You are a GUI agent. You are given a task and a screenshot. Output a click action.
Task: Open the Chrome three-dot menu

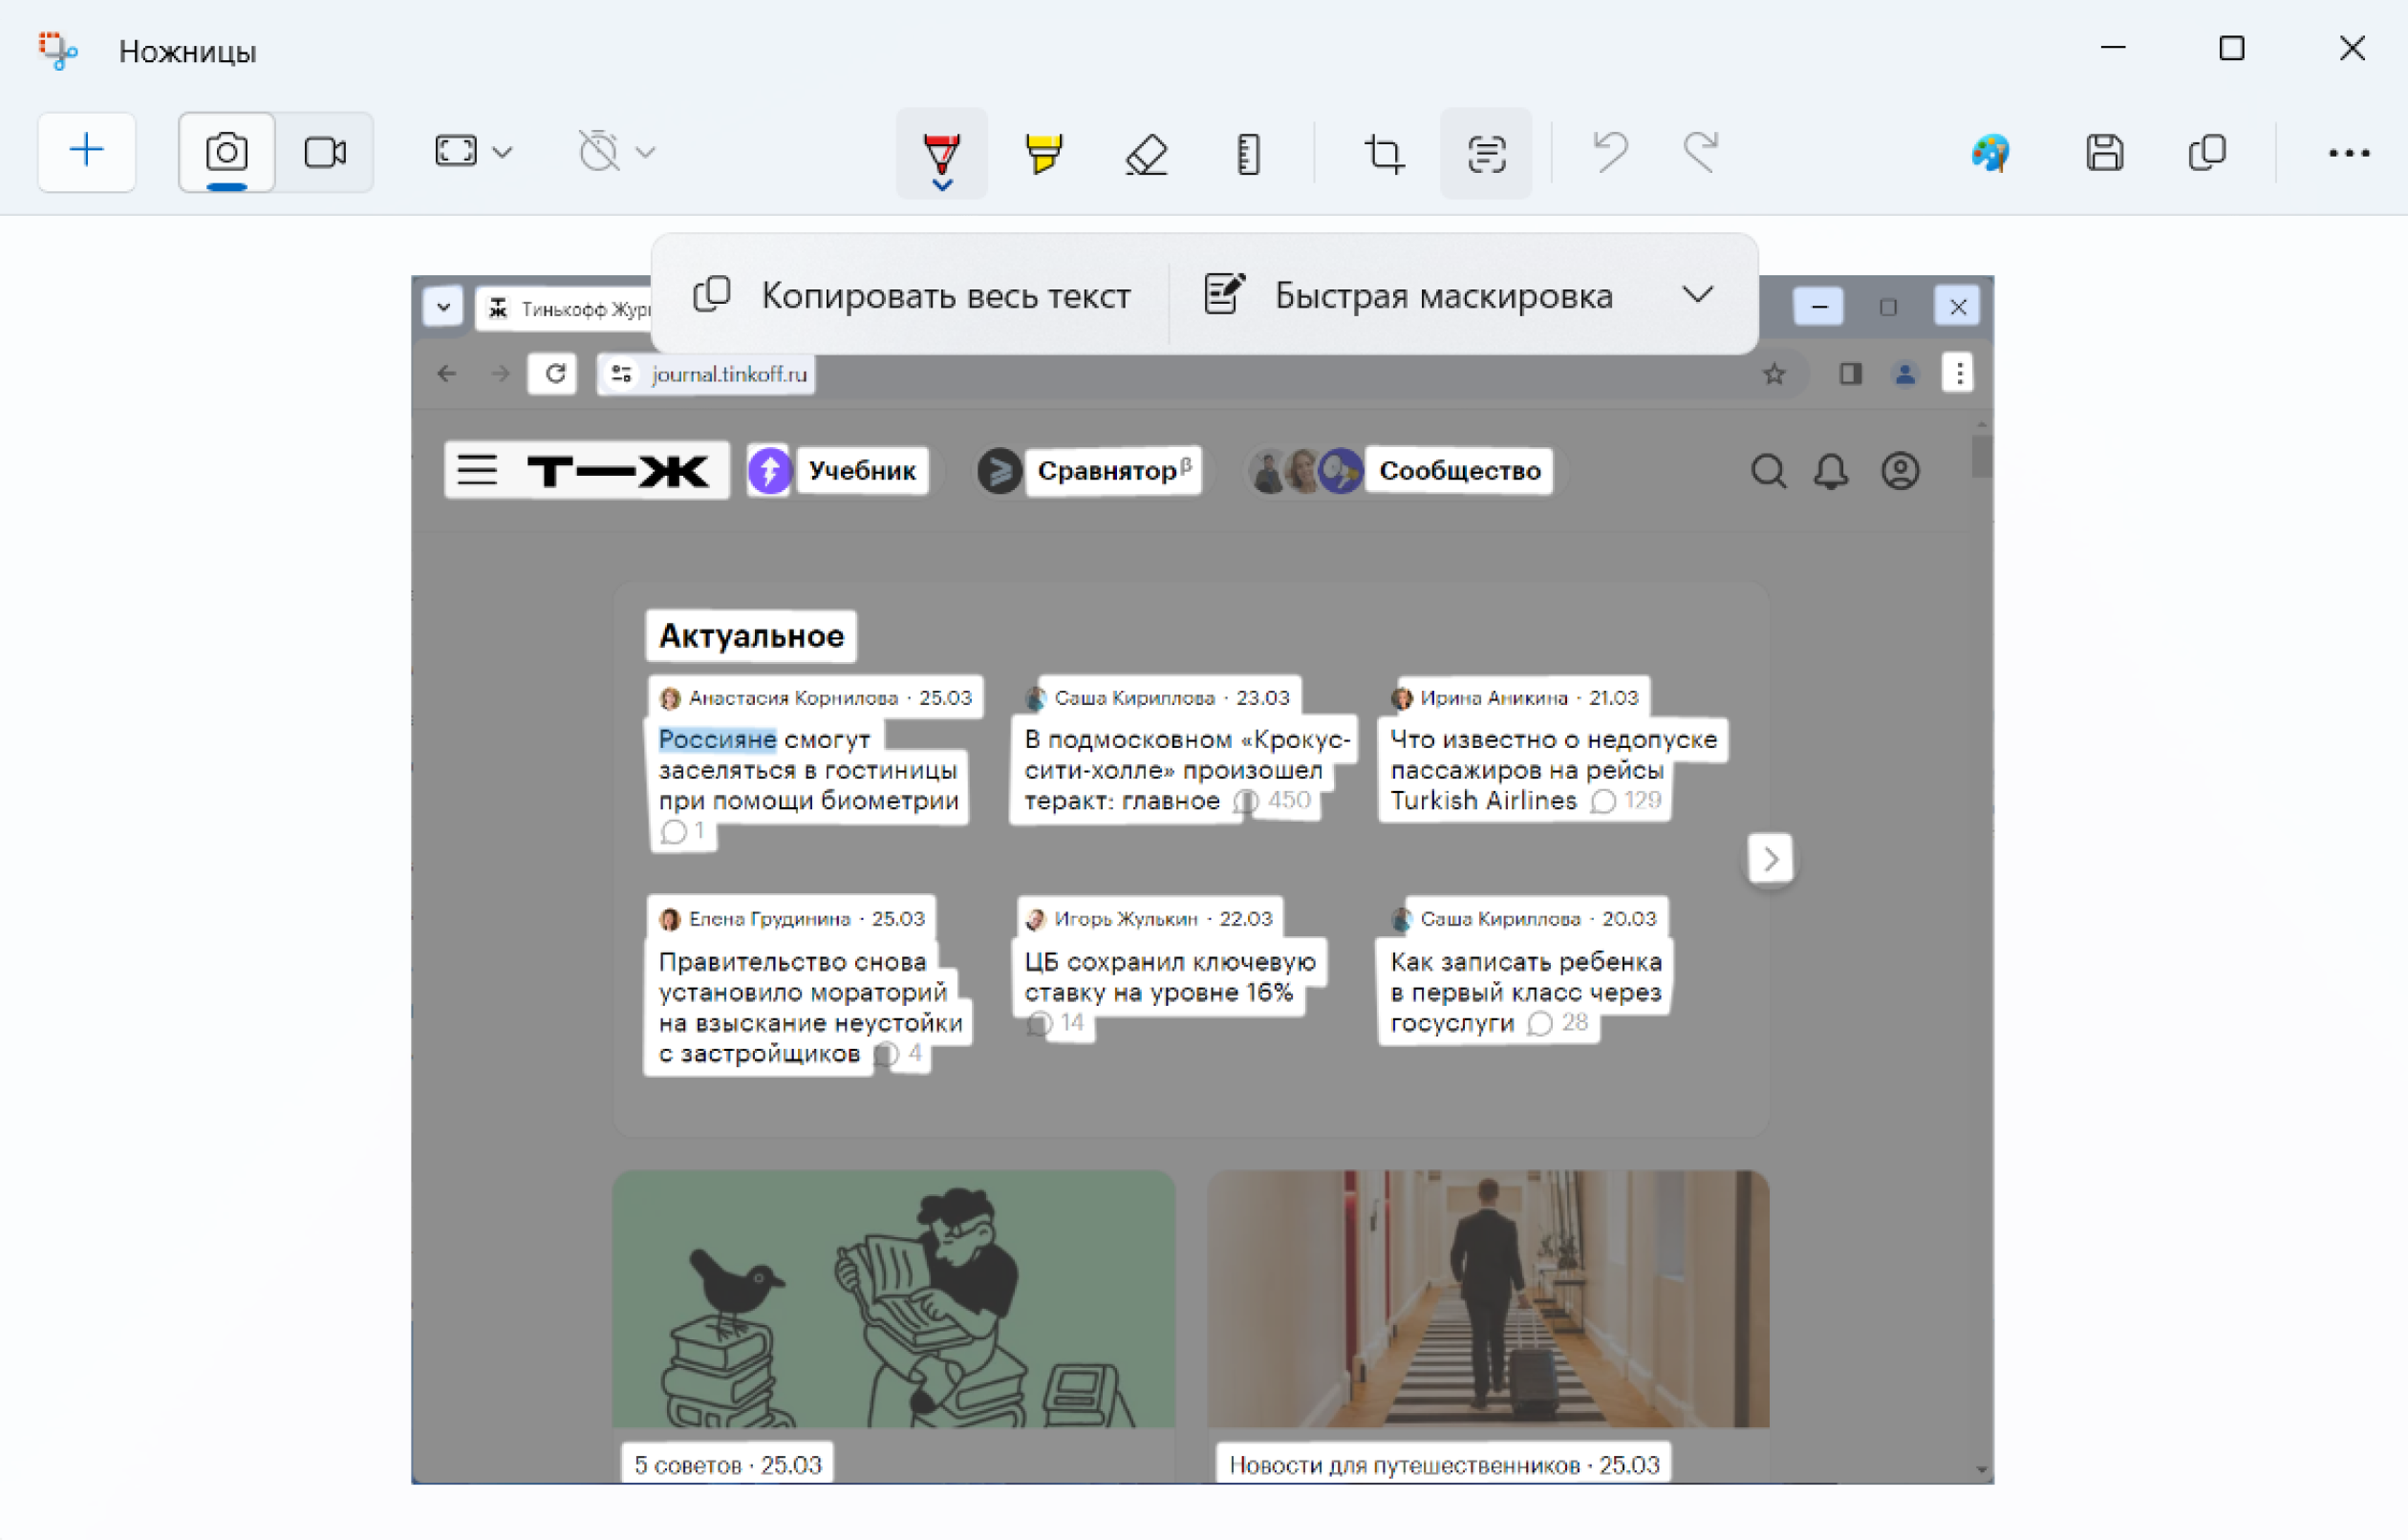(1959, 374)
